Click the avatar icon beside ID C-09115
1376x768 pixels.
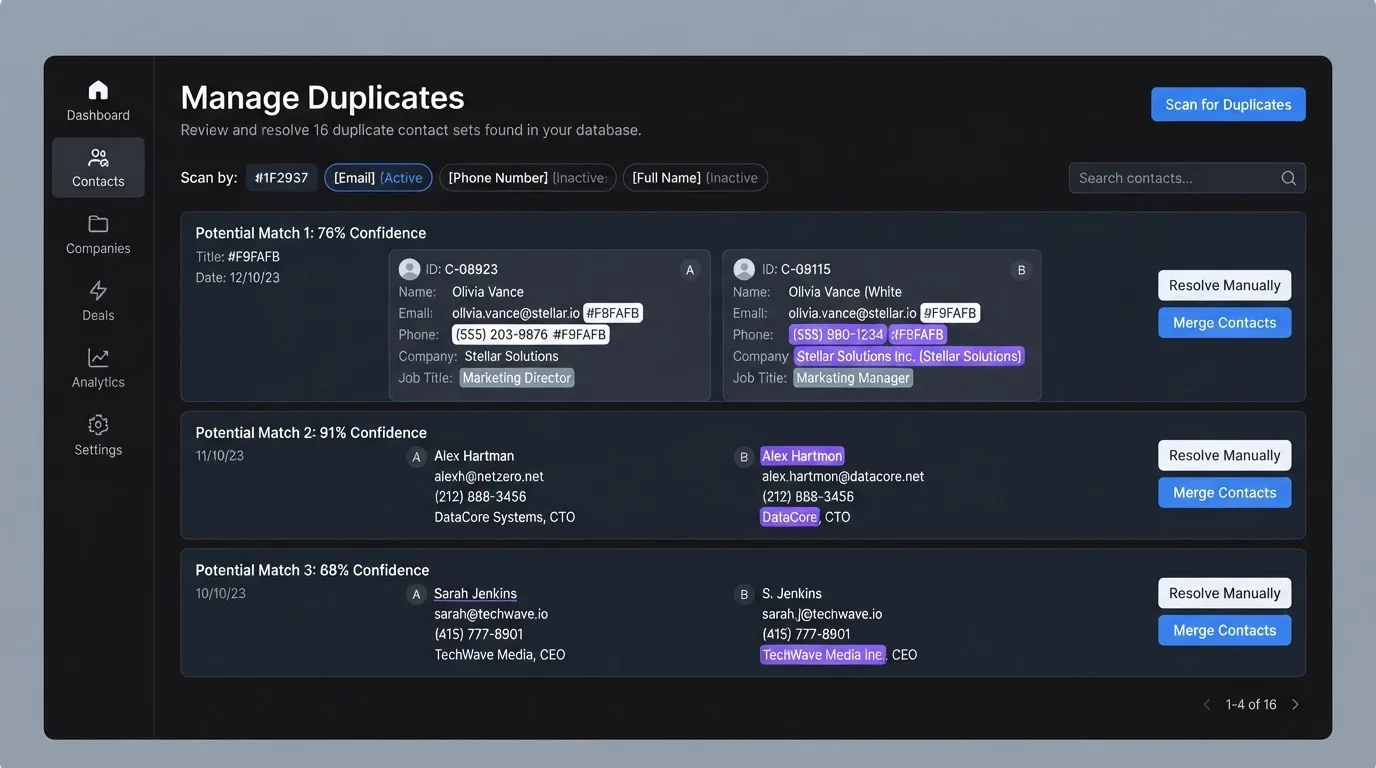click(744, 269)
